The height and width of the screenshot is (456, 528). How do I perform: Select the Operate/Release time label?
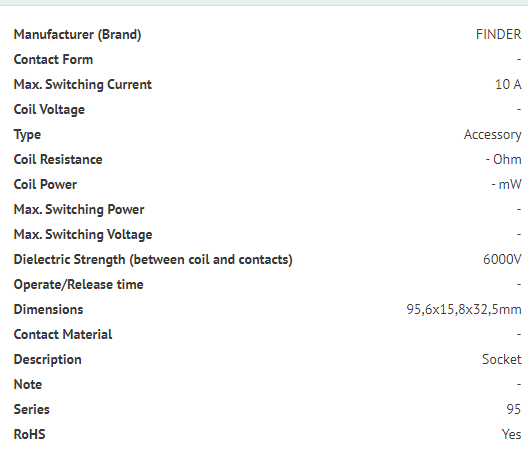[78, 285]
